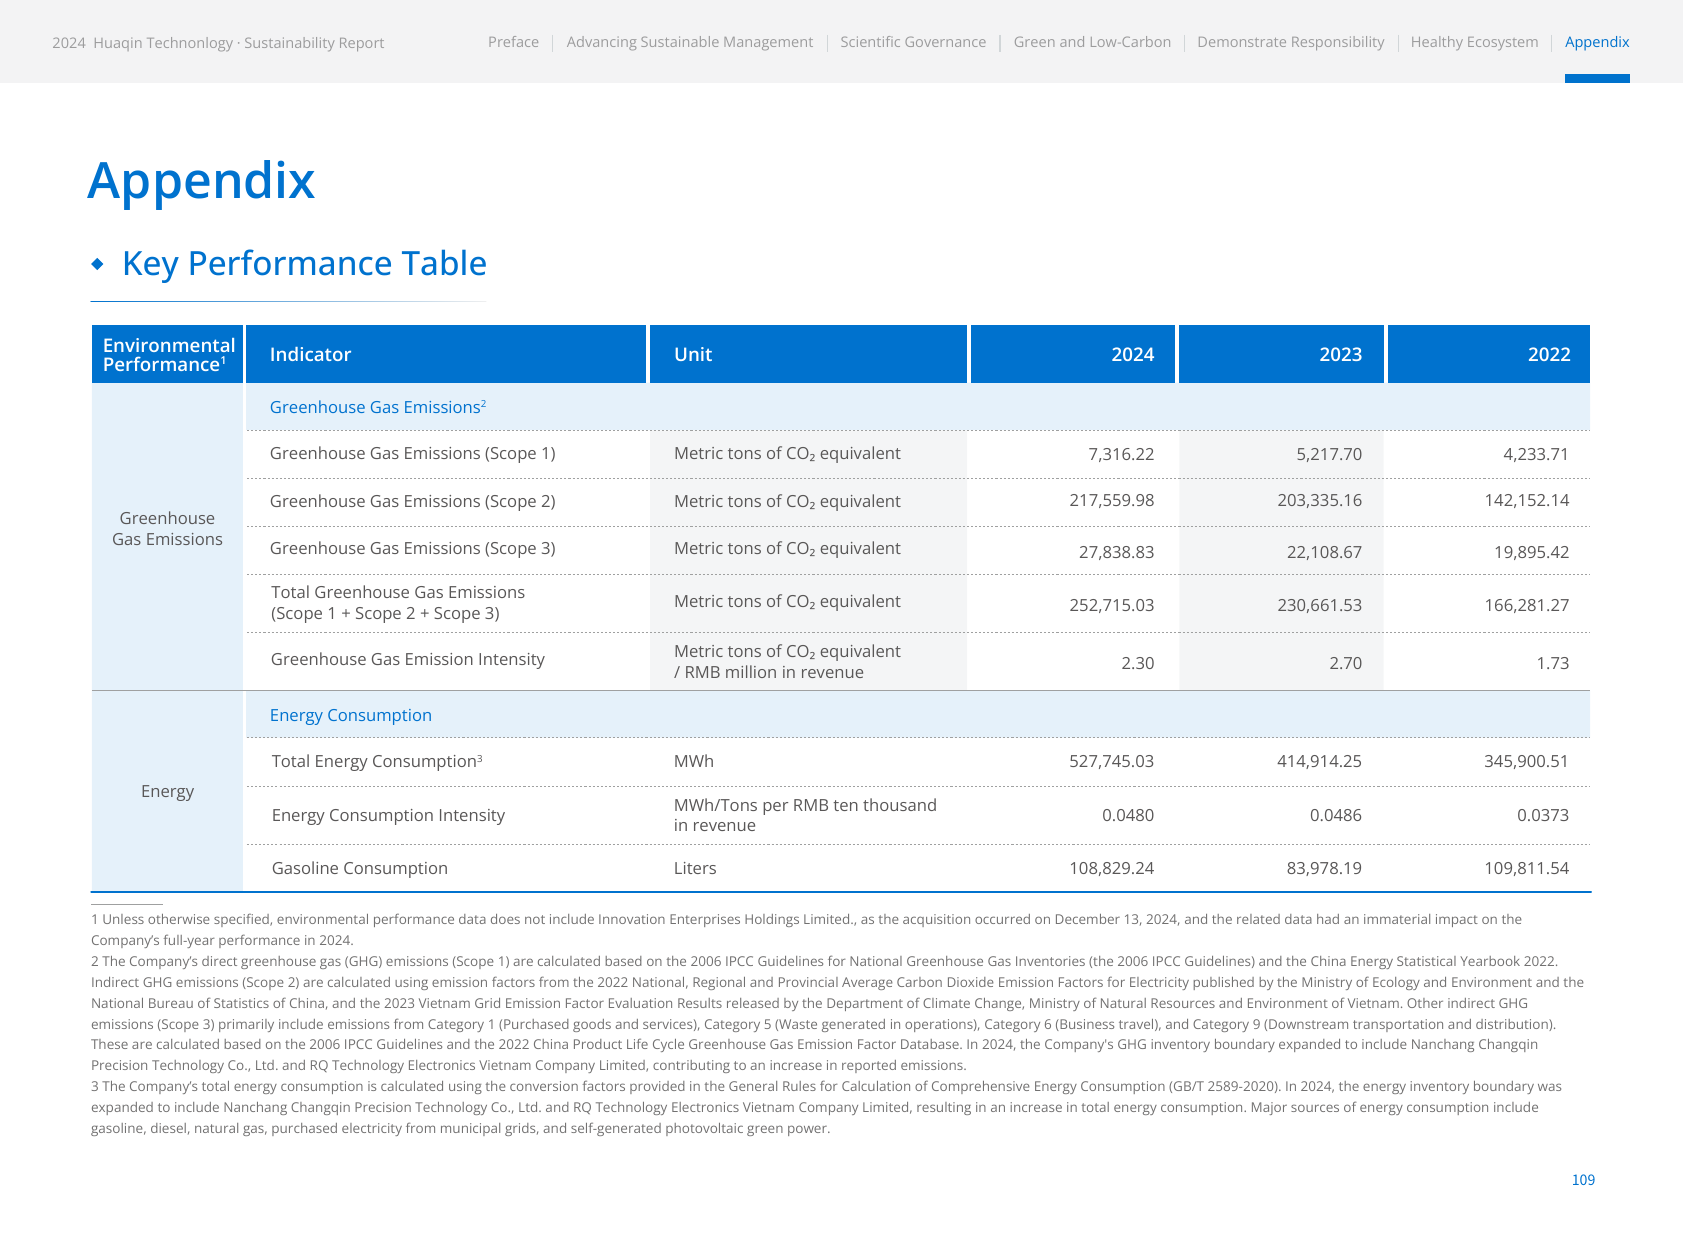Open the Preface section tab

(x=513, y=42)
